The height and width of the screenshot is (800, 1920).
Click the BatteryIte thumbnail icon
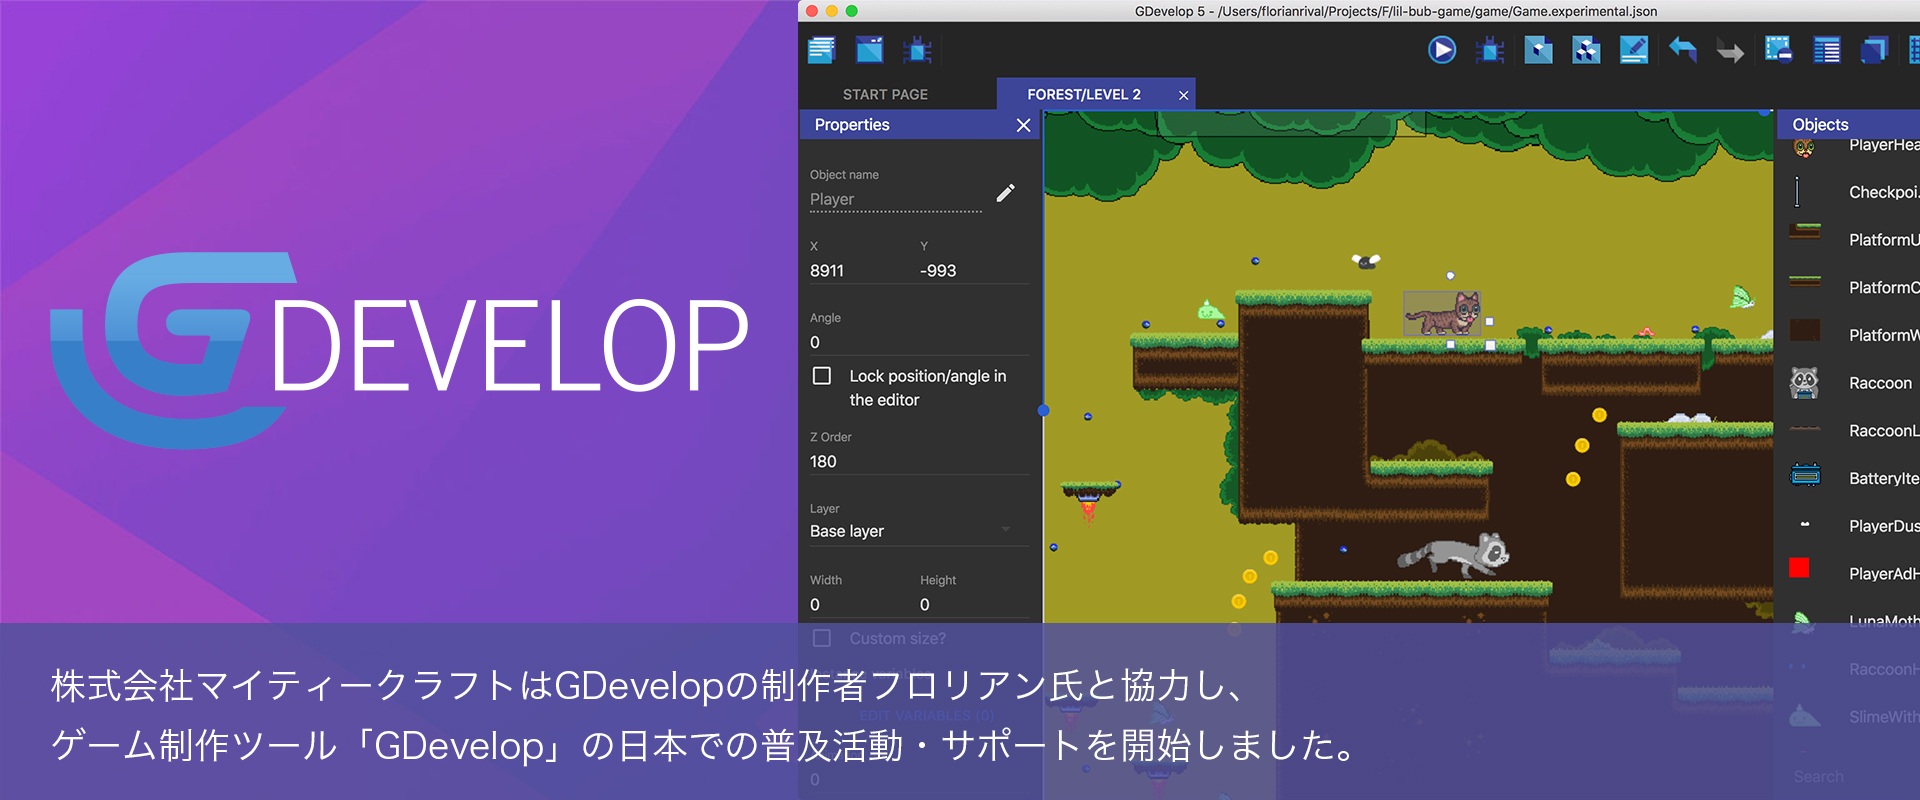pos(1805,475)
